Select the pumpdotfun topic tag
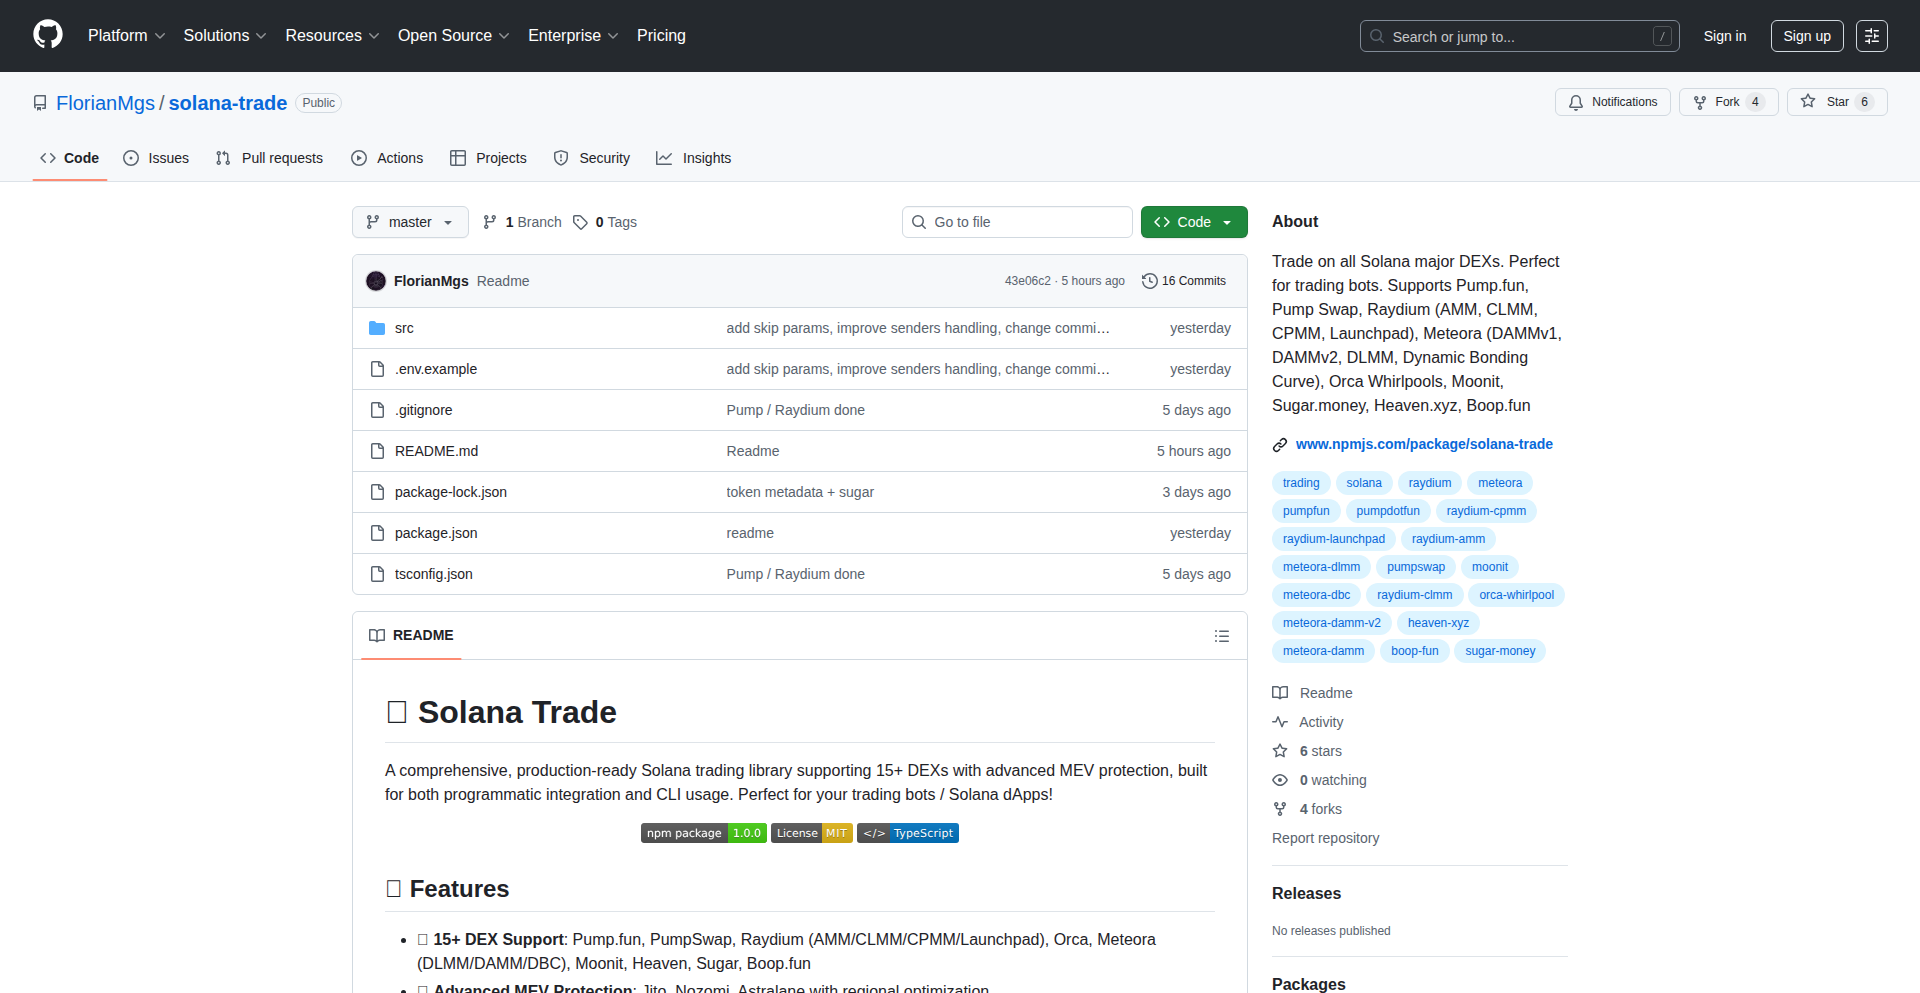 click(1388, 511)
